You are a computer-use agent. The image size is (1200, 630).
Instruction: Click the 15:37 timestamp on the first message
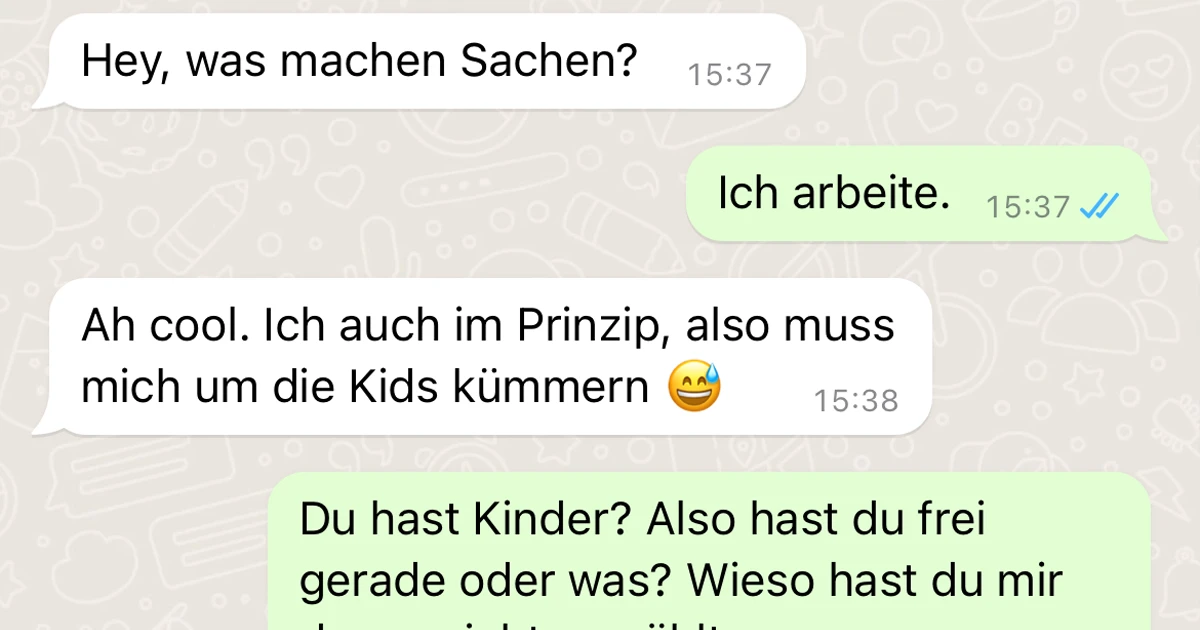[730, 74]
